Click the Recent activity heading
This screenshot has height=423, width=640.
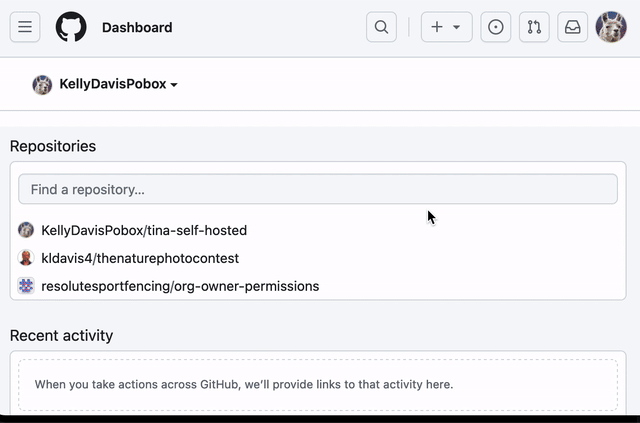pyautogui.click(x=61, y=336)
